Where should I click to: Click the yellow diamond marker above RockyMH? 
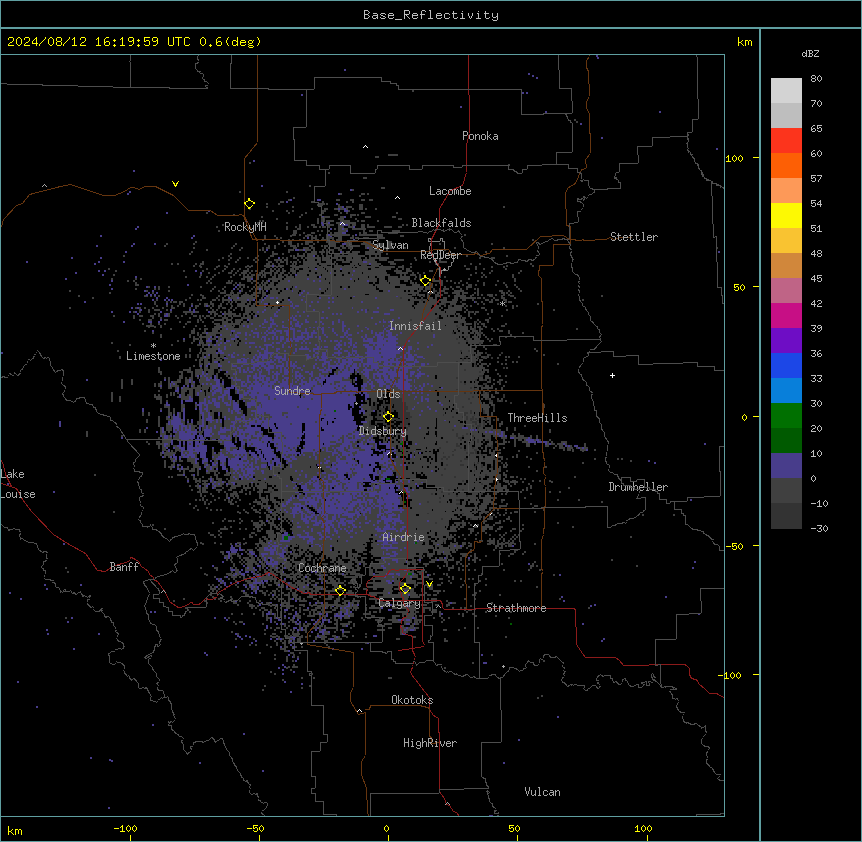[x=250, y=204]
